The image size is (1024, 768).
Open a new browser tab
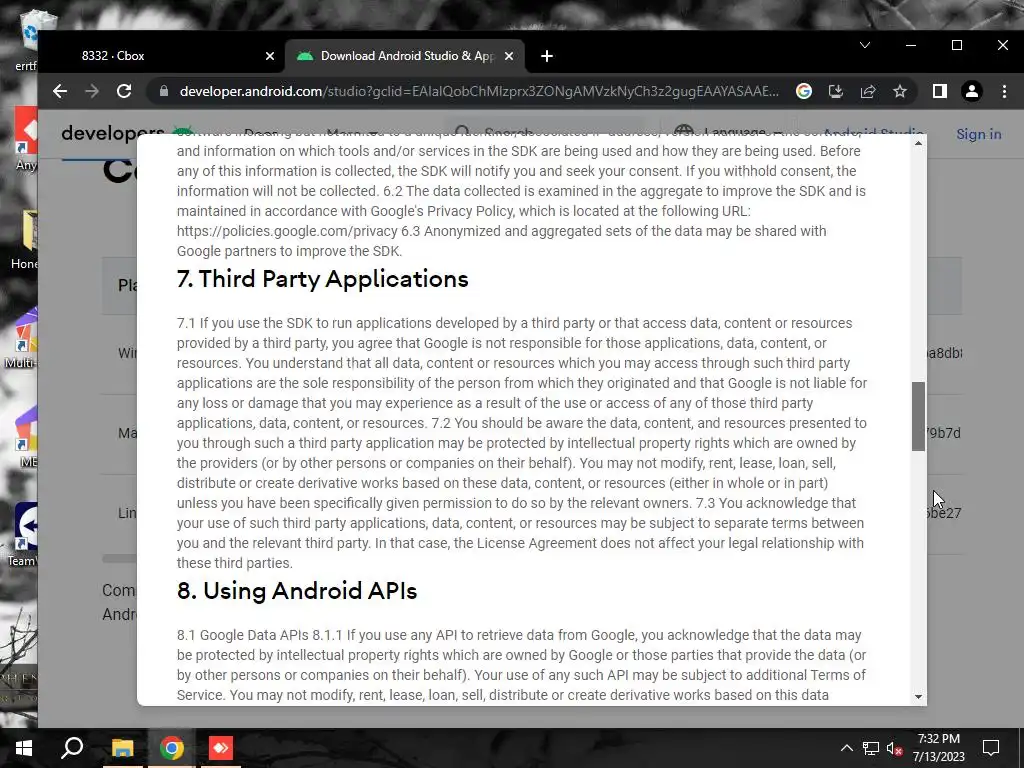[x=547, y=56]
